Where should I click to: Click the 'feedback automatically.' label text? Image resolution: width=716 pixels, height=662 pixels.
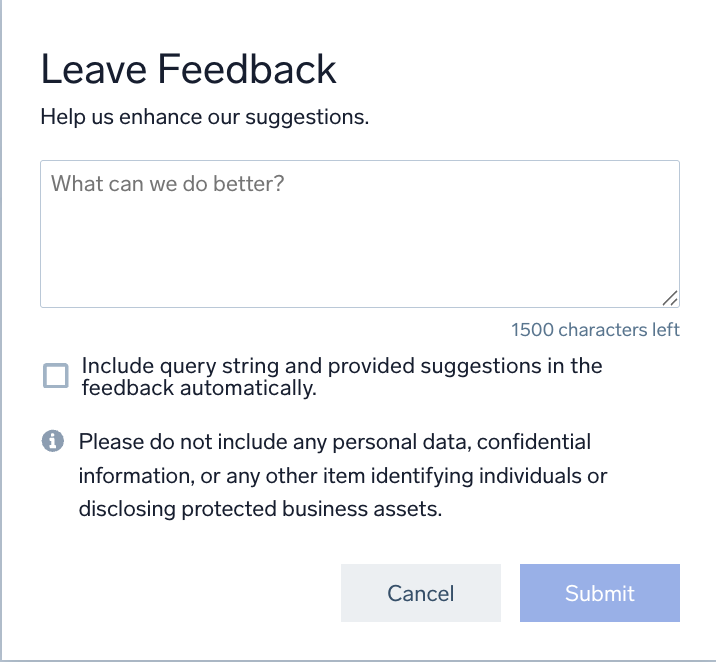[199, 389]
